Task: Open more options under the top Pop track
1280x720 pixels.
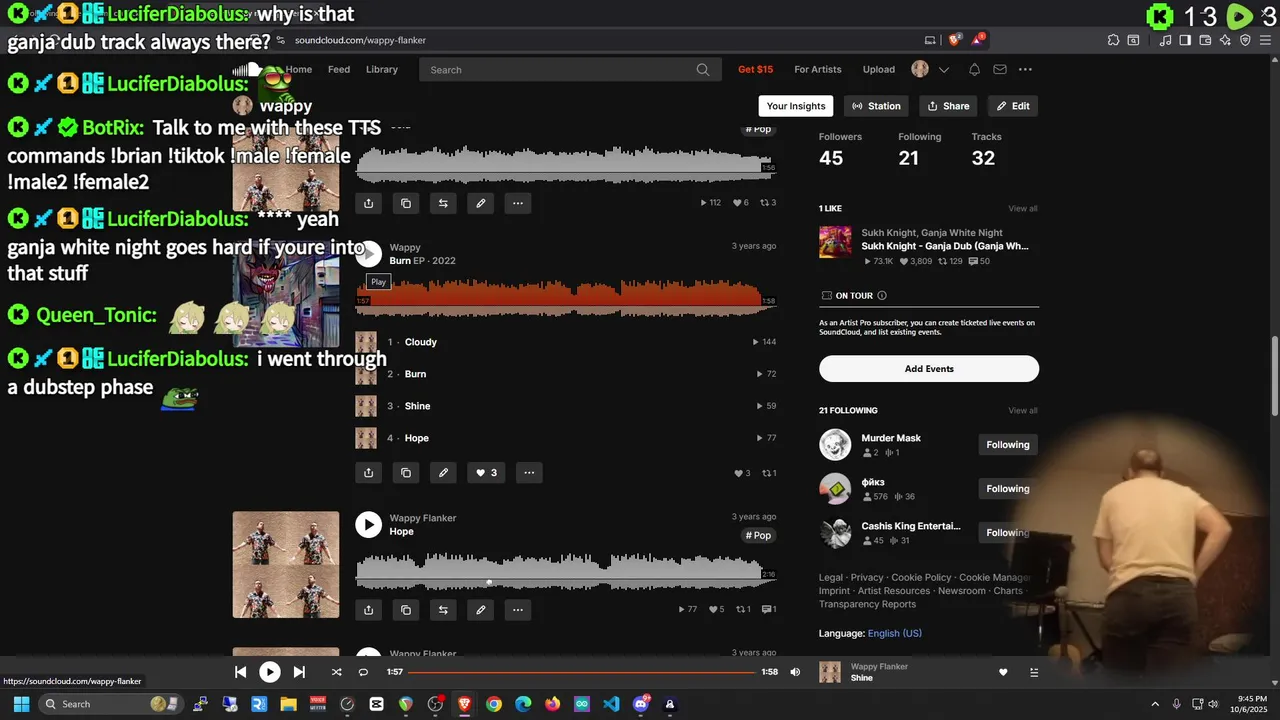Action: (518, 203)
